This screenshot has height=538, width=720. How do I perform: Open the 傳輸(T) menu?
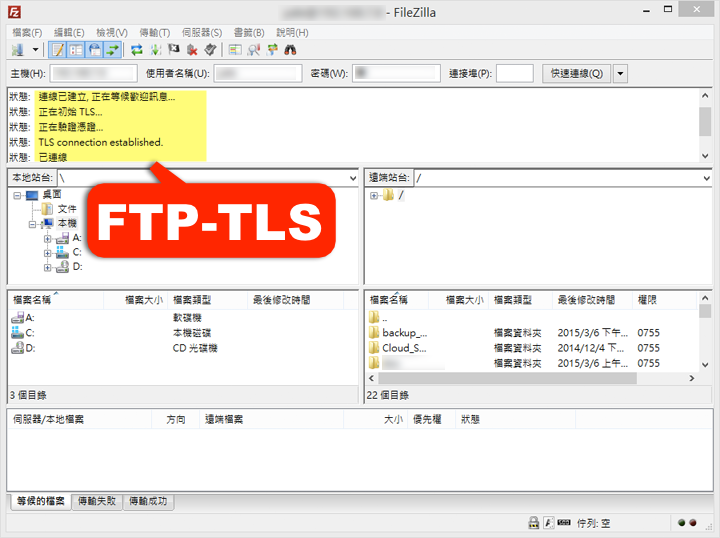point(155,33)
